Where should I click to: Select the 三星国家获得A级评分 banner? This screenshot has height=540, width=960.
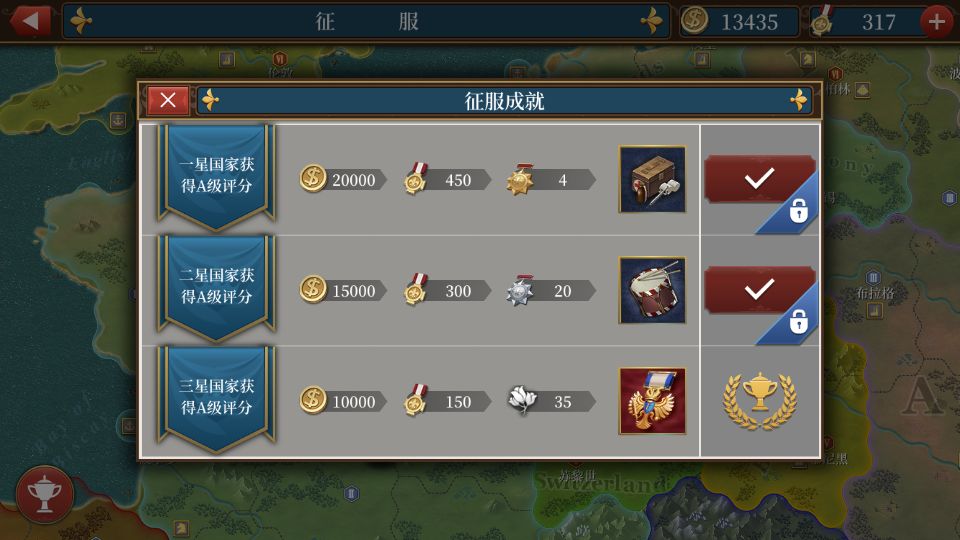coord(216,399)
